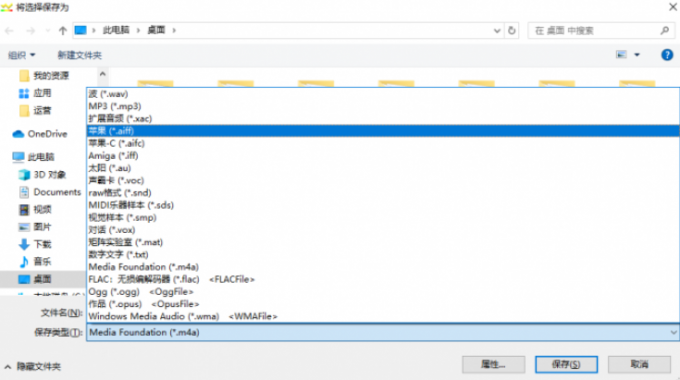
Task: Collapse the 保存类型 combo box
Action: click(673, 333)
